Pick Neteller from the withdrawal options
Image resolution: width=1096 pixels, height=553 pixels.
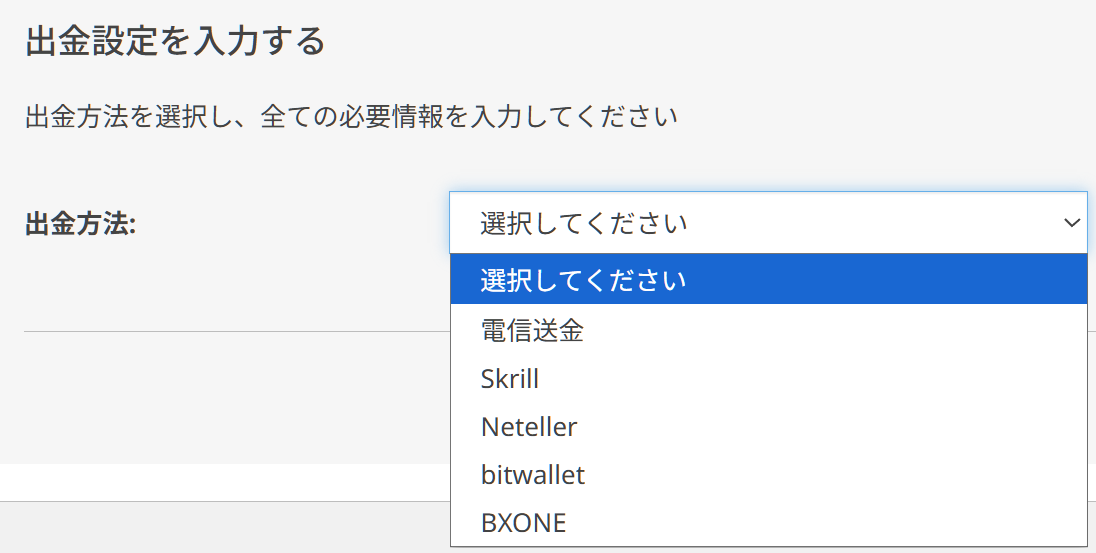tap(529, 427)
